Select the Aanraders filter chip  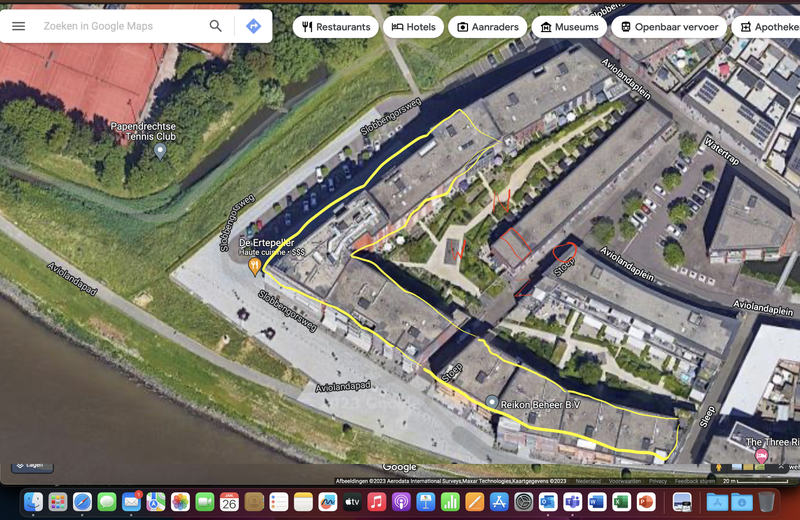pyautogui.click(x=487, y=27)
